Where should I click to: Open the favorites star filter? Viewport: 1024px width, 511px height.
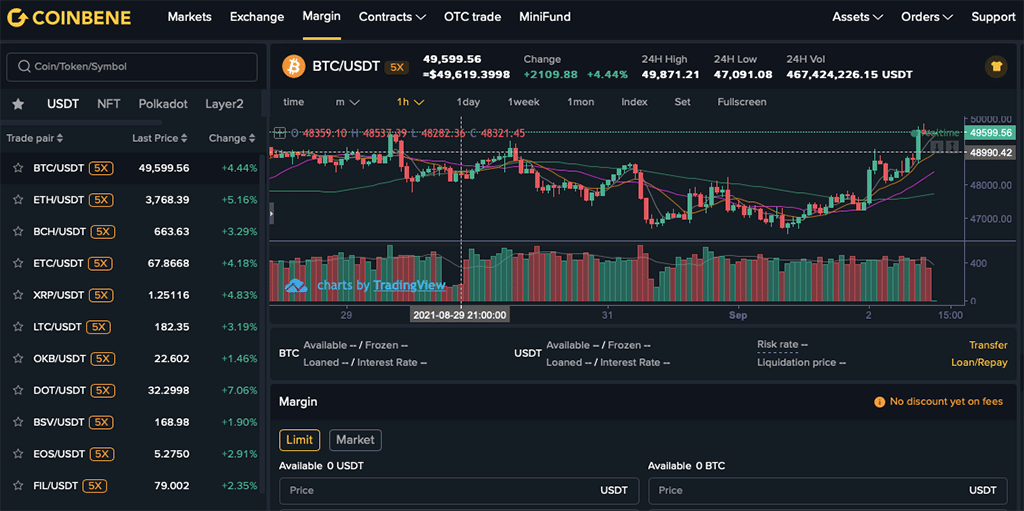18,104
